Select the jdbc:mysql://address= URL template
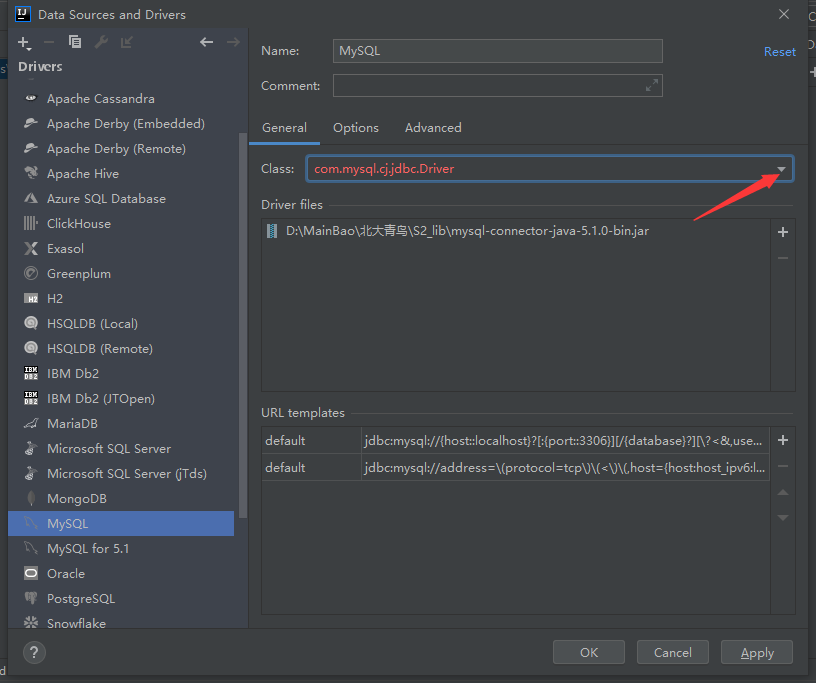This screenshot has height=683, width=816. click(x=515, y=467)
